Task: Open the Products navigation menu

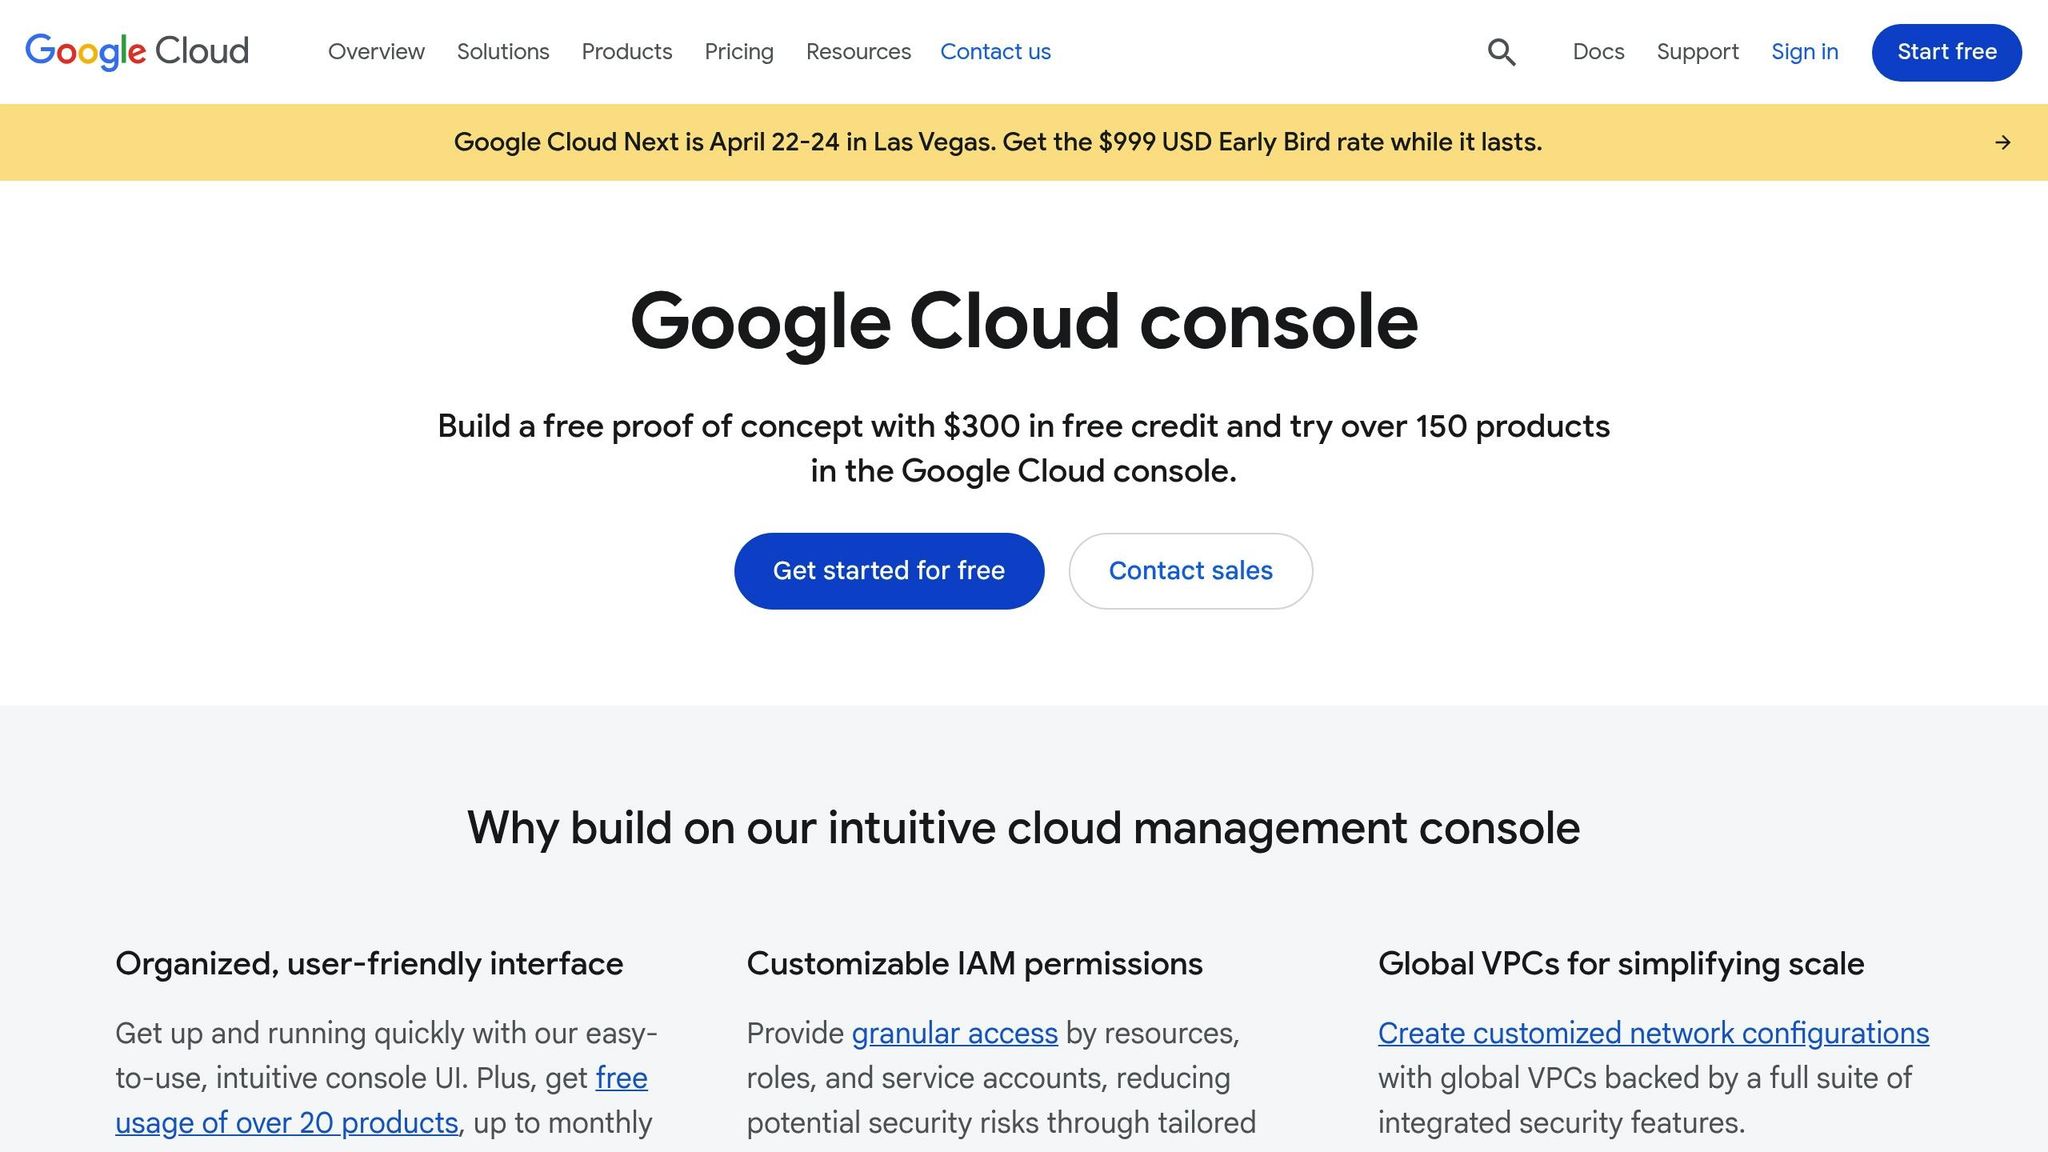Action: (626, 52)
